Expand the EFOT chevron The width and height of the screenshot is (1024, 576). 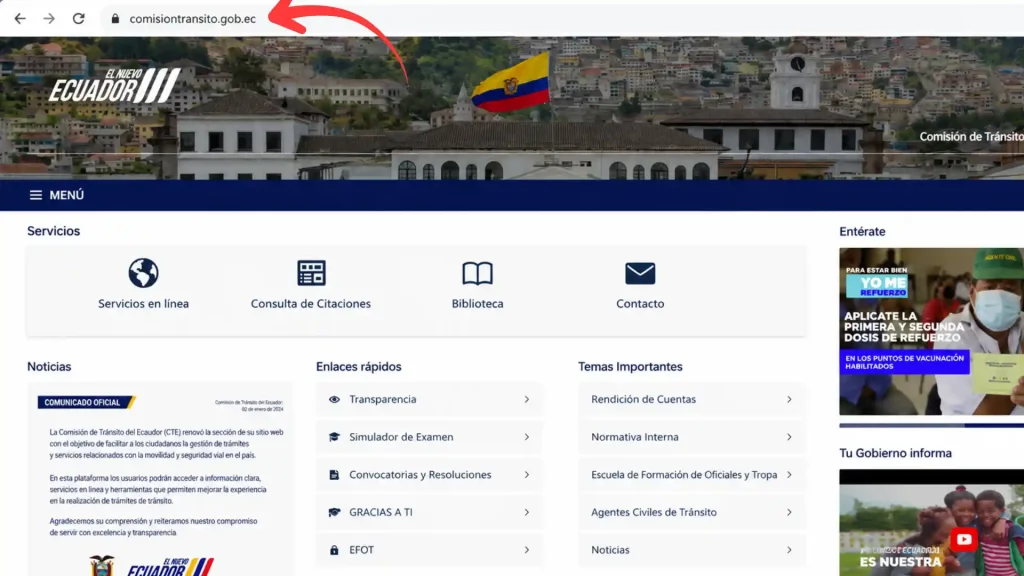(x=526, y=550)
